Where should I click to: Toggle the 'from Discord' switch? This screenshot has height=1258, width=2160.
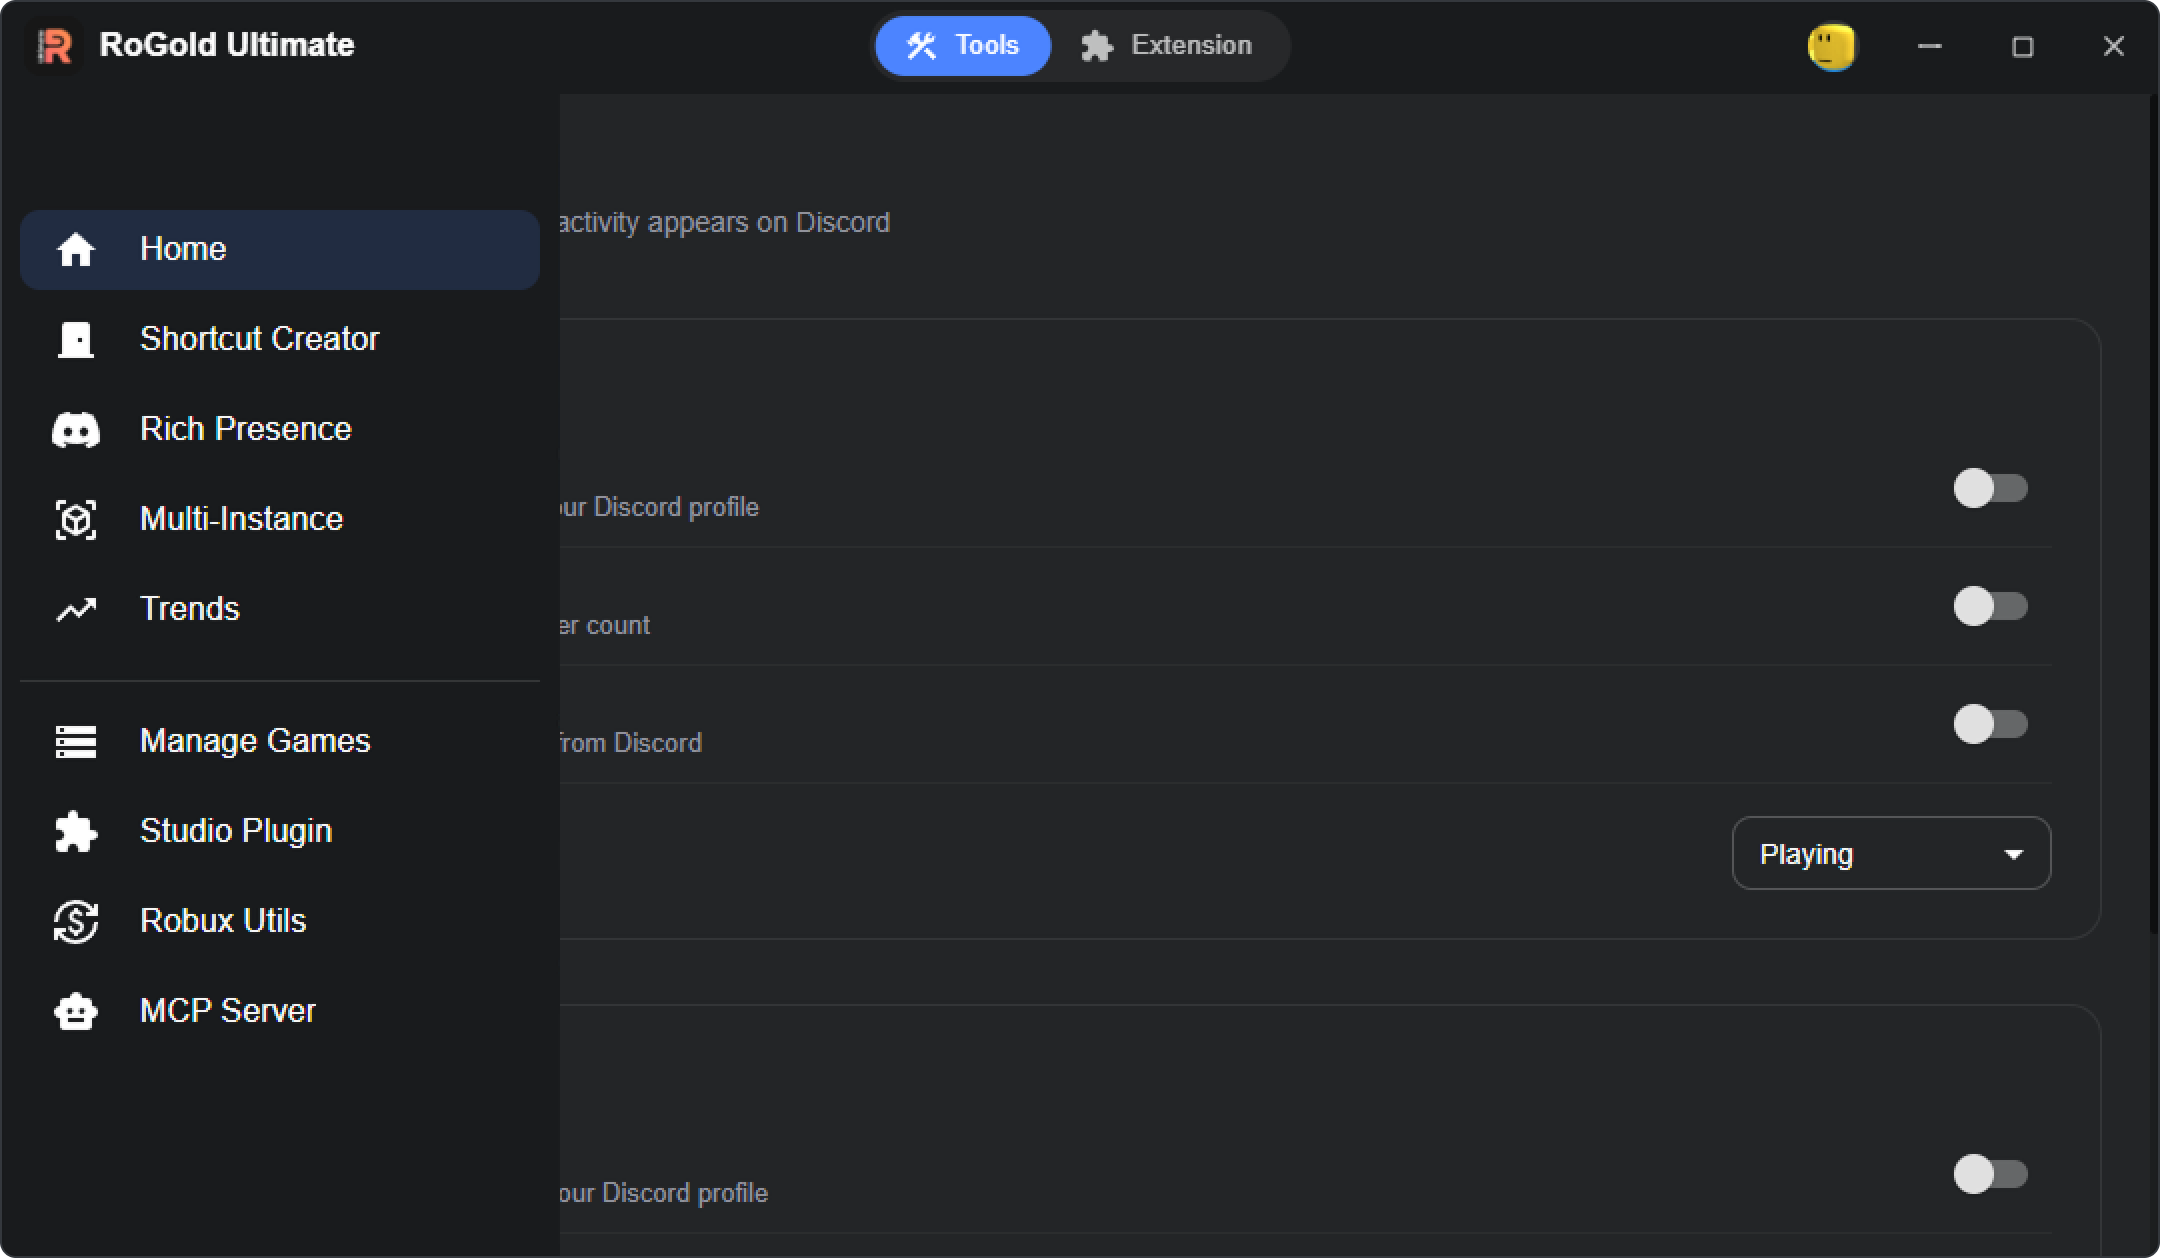click(x=1990, y=724)
